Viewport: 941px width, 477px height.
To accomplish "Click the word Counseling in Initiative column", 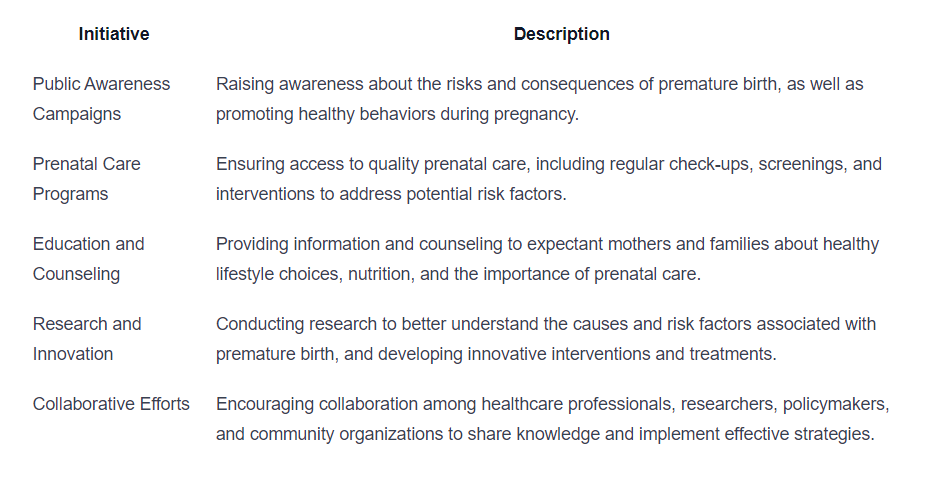I will coord(76,274).
